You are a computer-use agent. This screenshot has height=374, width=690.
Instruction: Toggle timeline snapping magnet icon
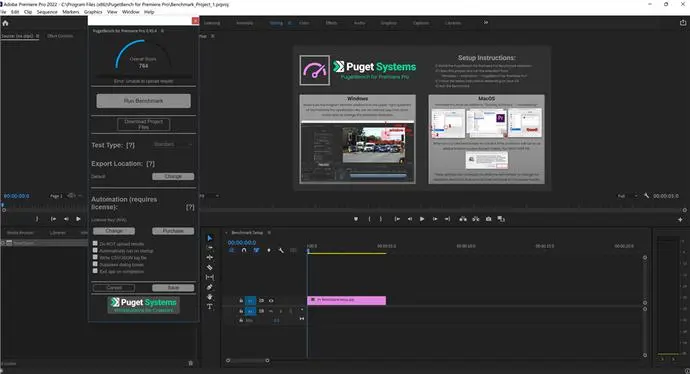click(x=244, y=250)
